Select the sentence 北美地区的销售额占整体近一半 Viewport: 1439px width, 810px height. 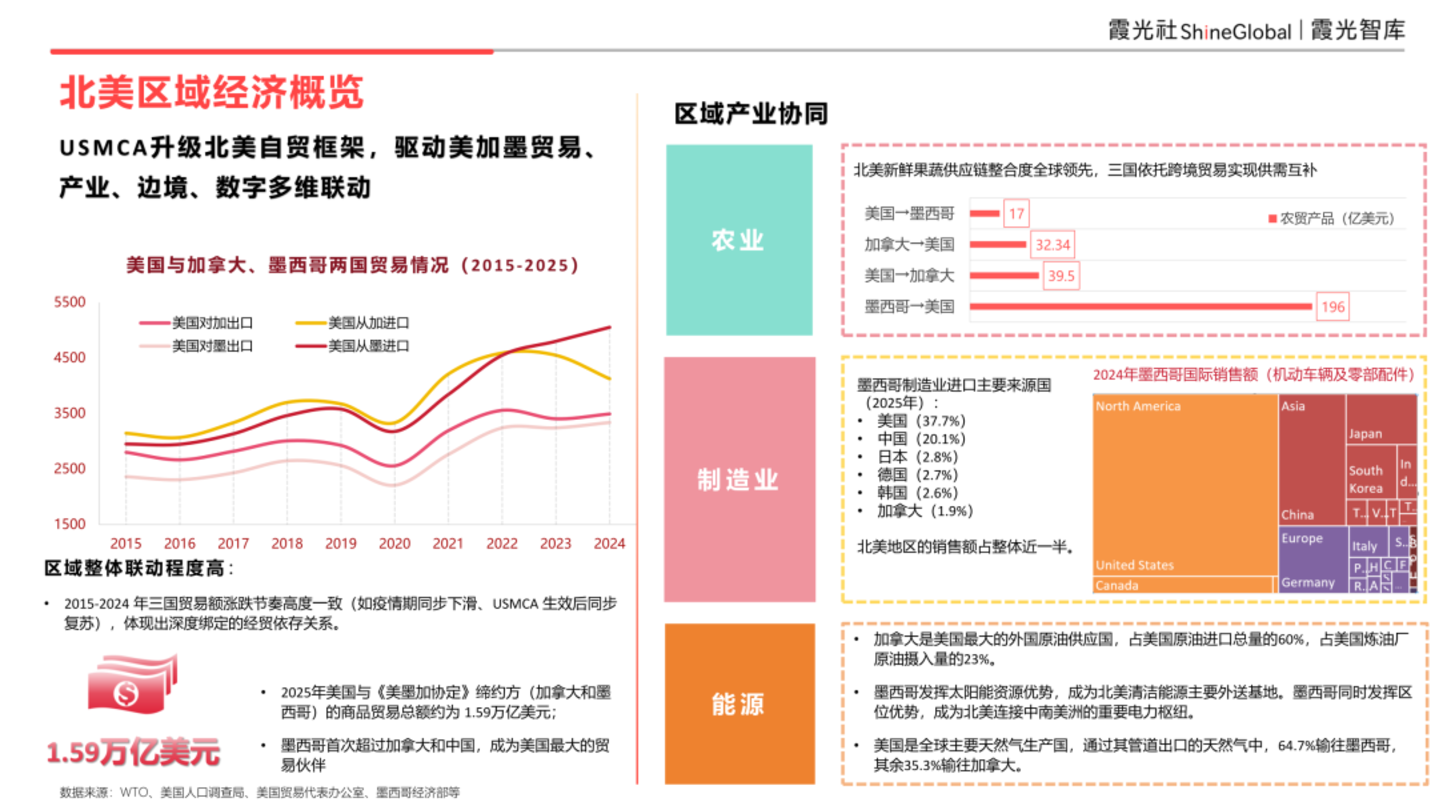pos(967,547)
